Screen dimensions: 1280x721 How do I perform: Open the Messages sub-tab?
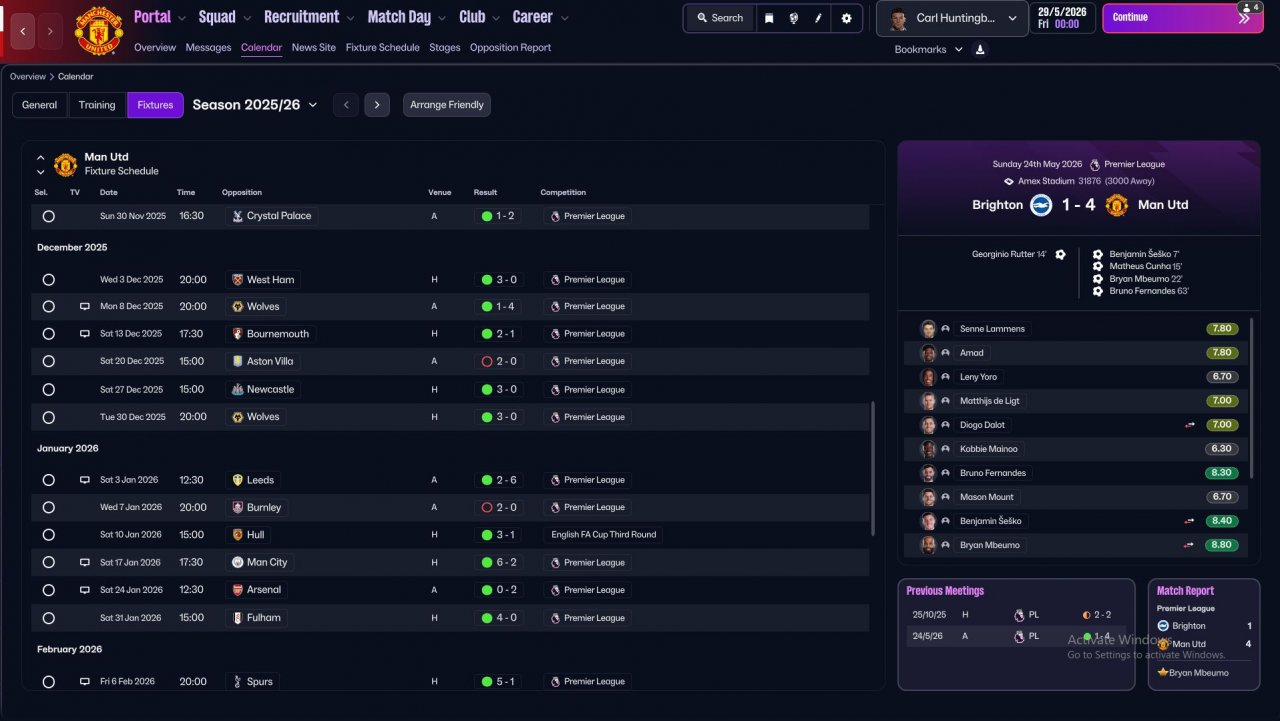pos(208,48)
